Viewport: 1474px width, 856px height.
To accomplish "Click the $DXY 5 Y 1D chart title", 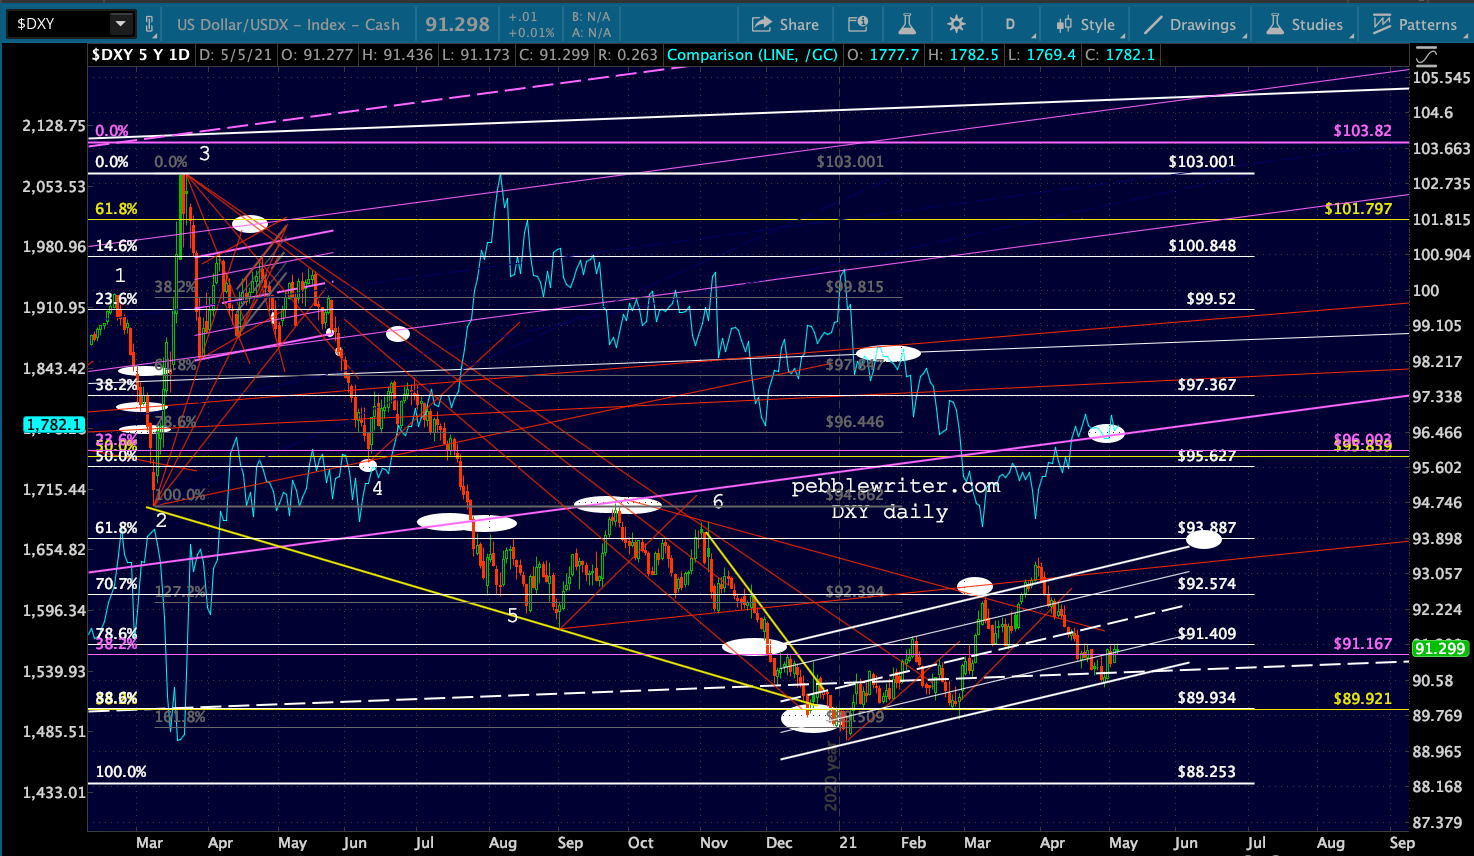I will tap(140, 55).
